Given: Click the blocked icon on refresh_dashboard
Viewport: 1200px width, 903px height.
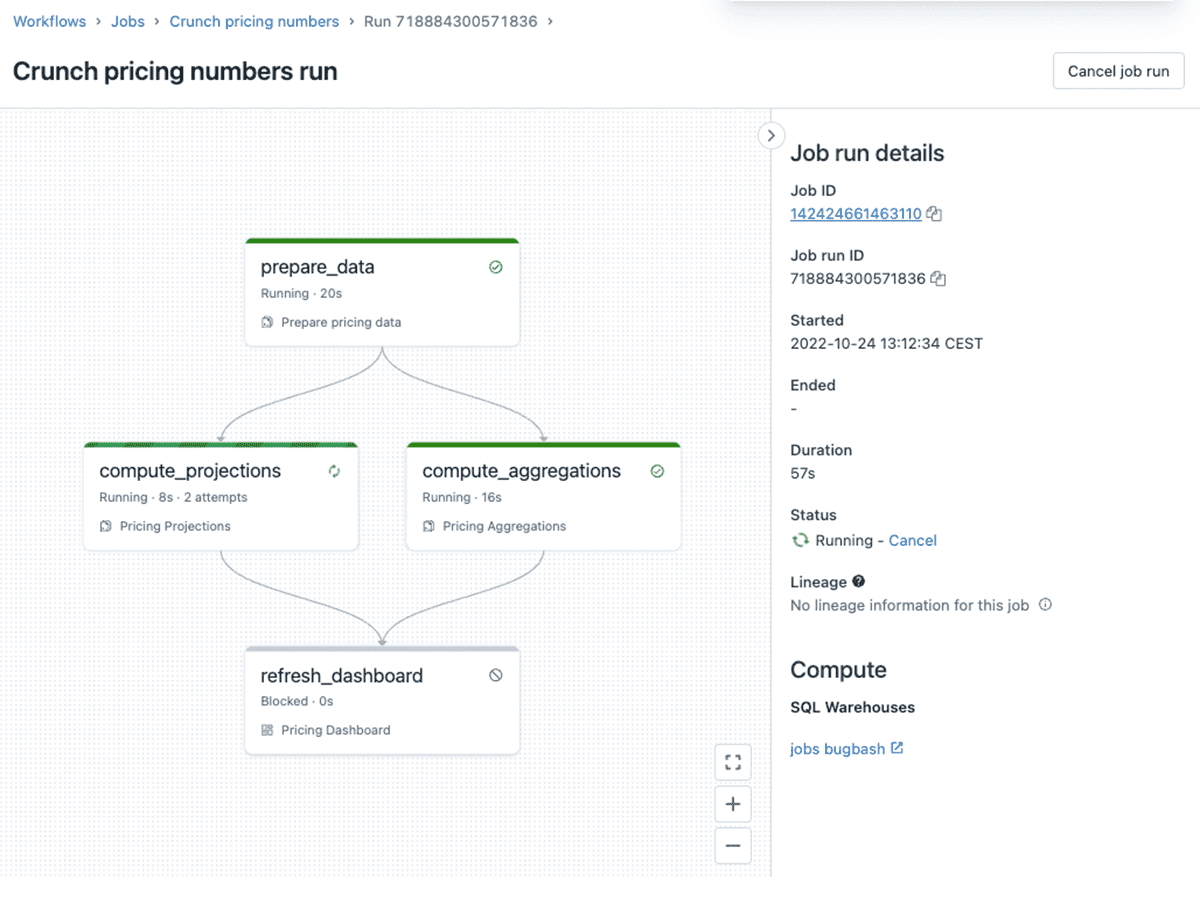Looking at the screenshot, I should [x=496, y=676].
